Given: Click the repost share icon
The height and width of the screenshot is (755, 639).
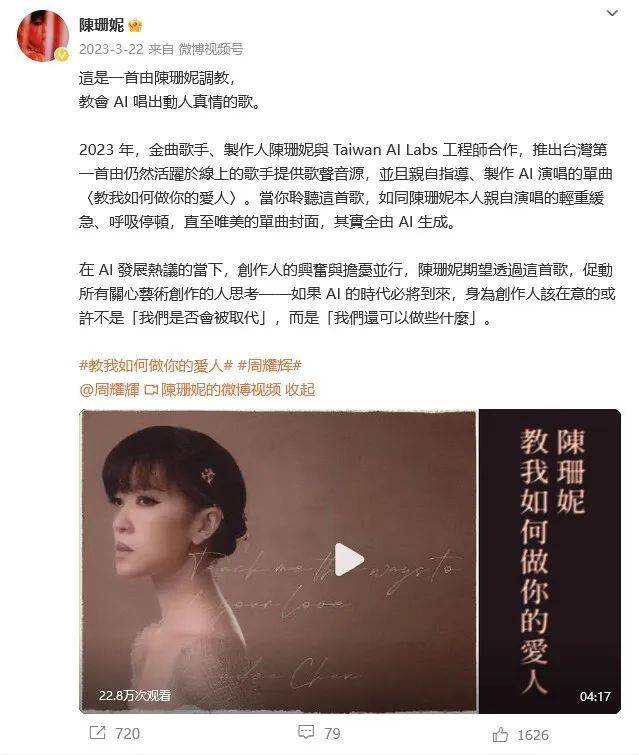Looking at the screenshot, I should click(97, 733).
